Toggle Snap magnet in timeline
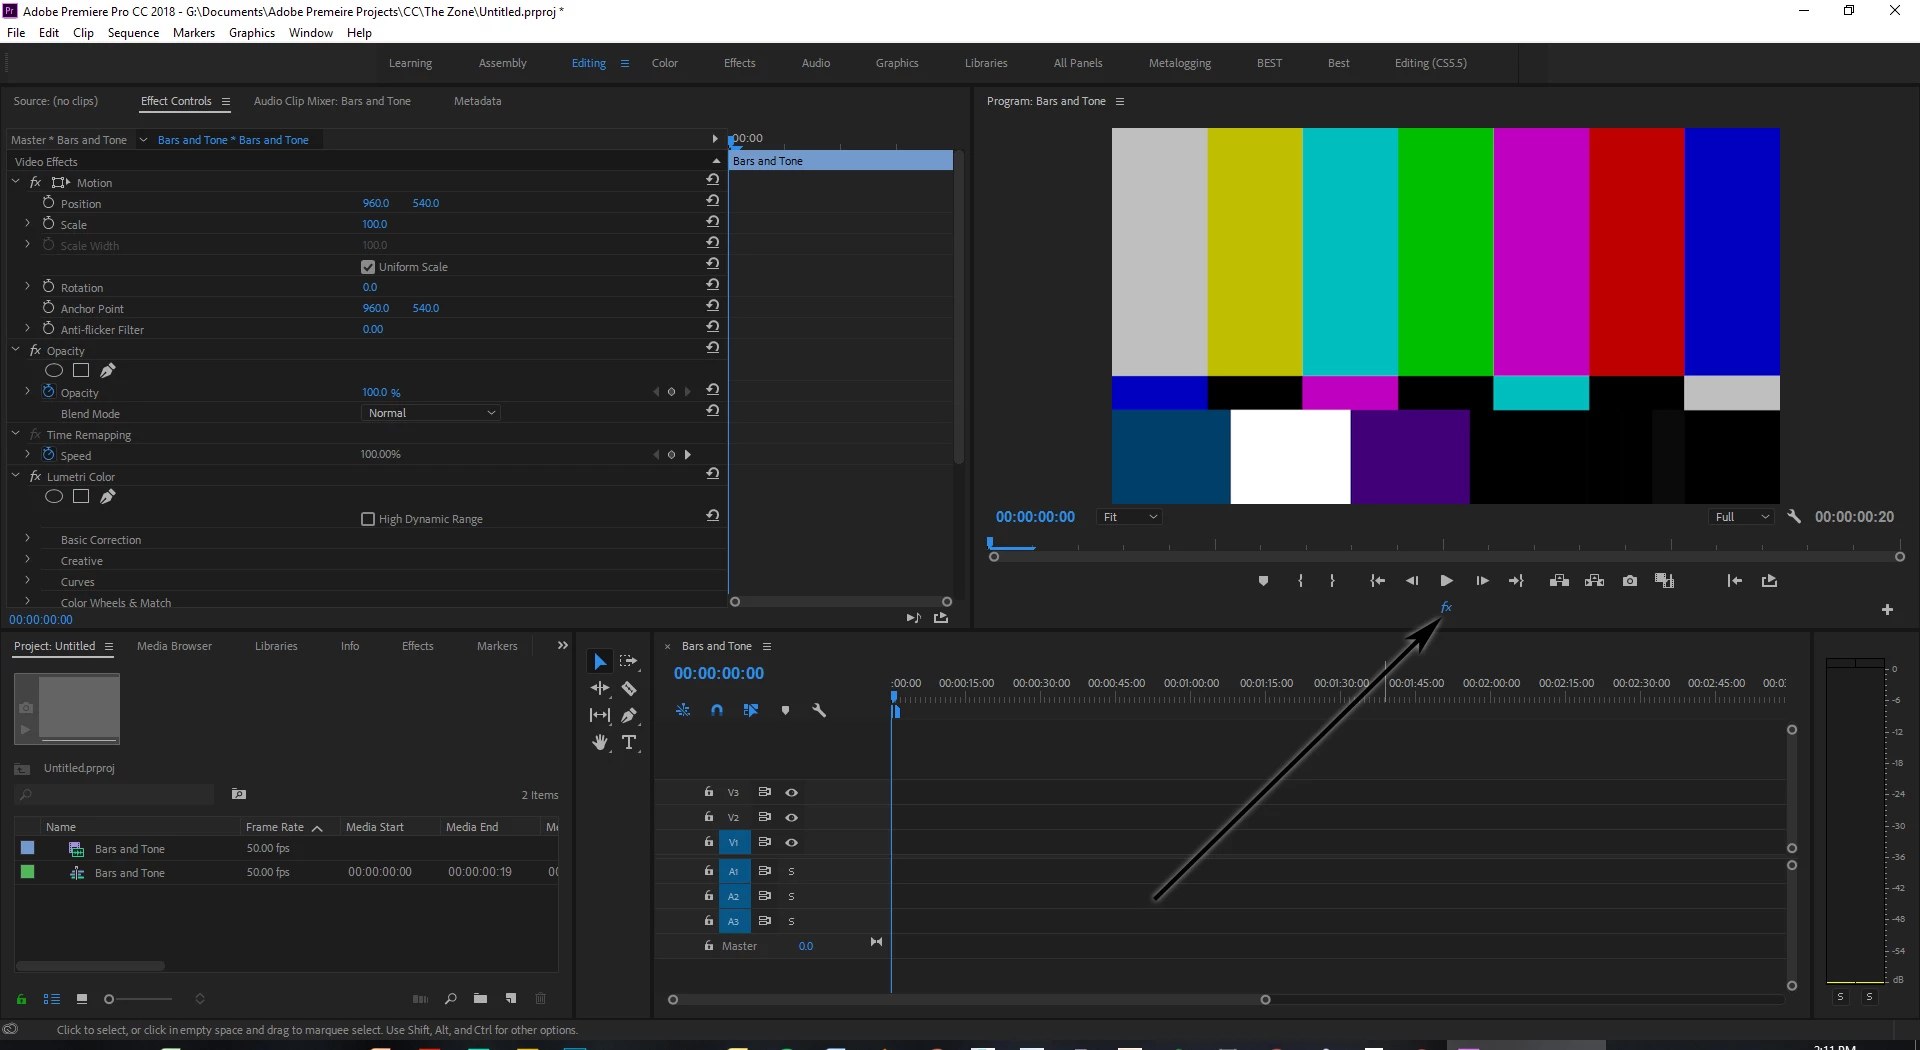1920x1050 pixels. 717,710
